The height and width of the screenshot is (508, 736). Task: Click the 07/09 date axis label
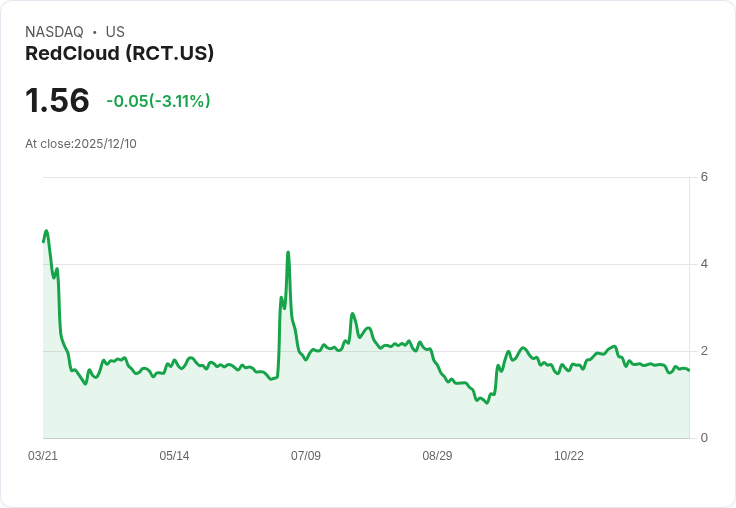[x=306, y=456]
